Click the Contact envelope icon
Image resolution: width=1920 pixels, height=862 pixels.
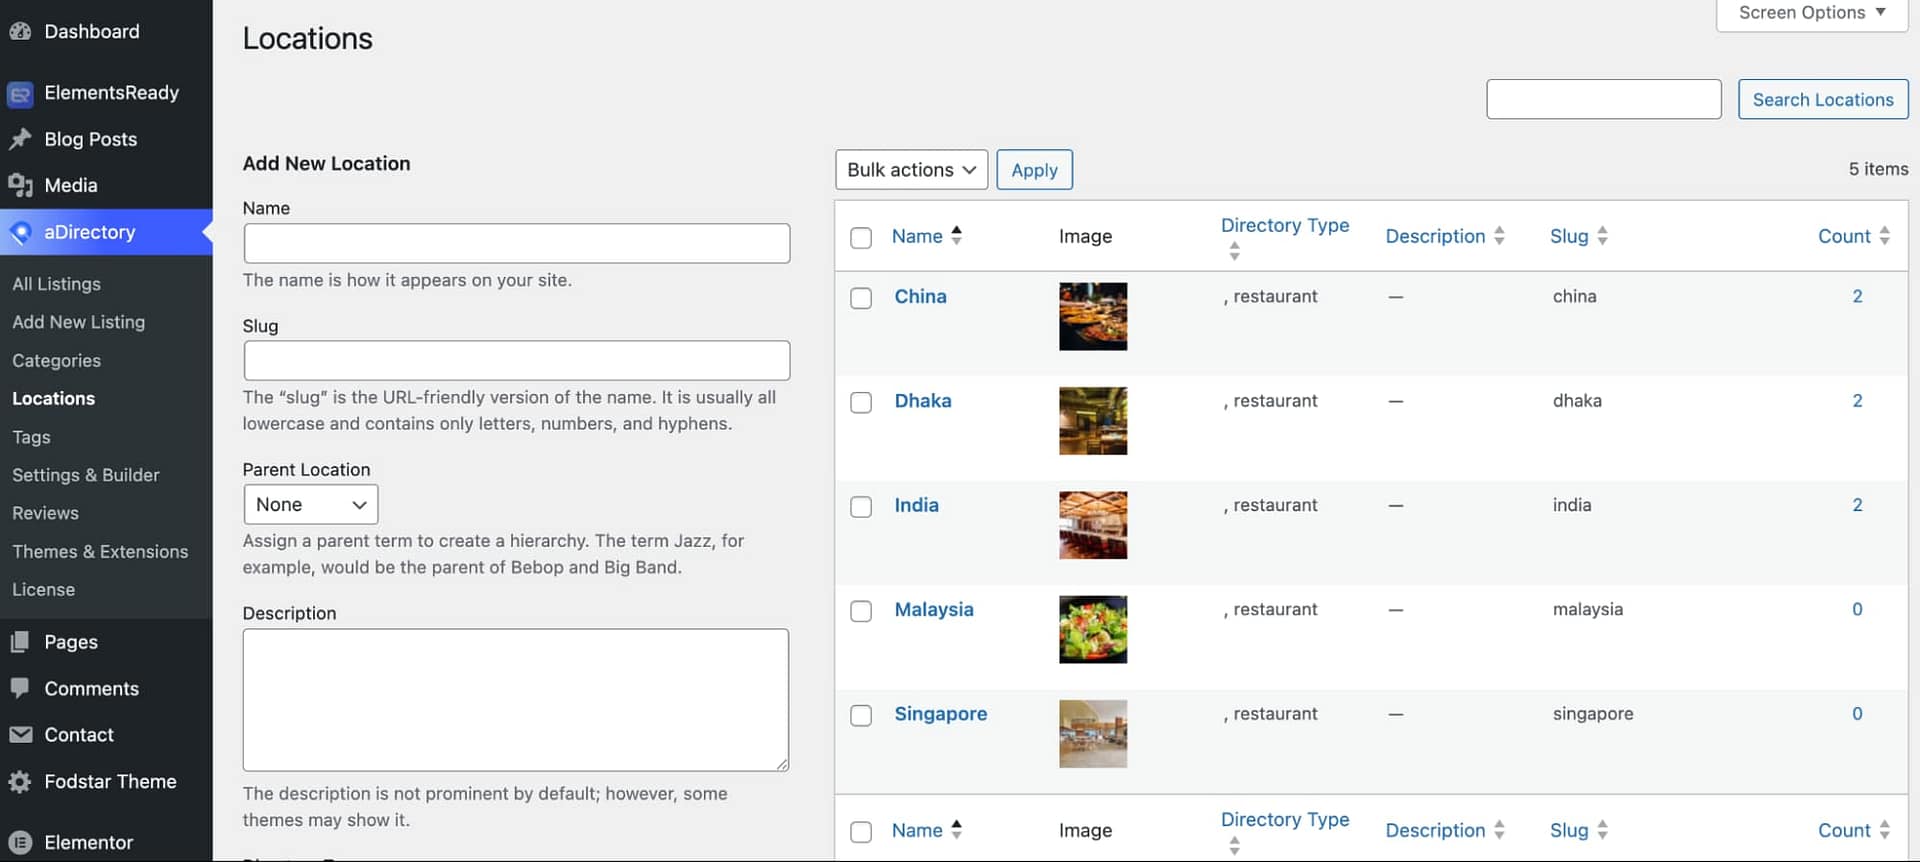pyautogui.click(x=20, y=735)
